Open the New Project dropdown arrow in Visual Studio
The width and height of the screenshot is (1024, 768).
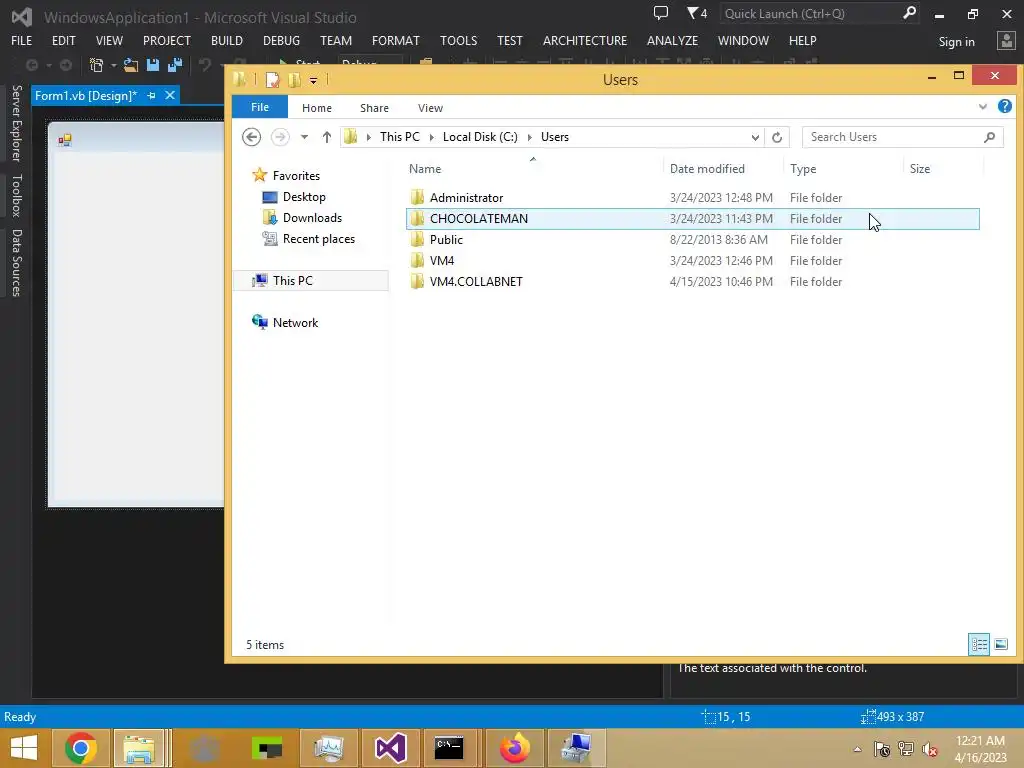[x=114, y=65]
